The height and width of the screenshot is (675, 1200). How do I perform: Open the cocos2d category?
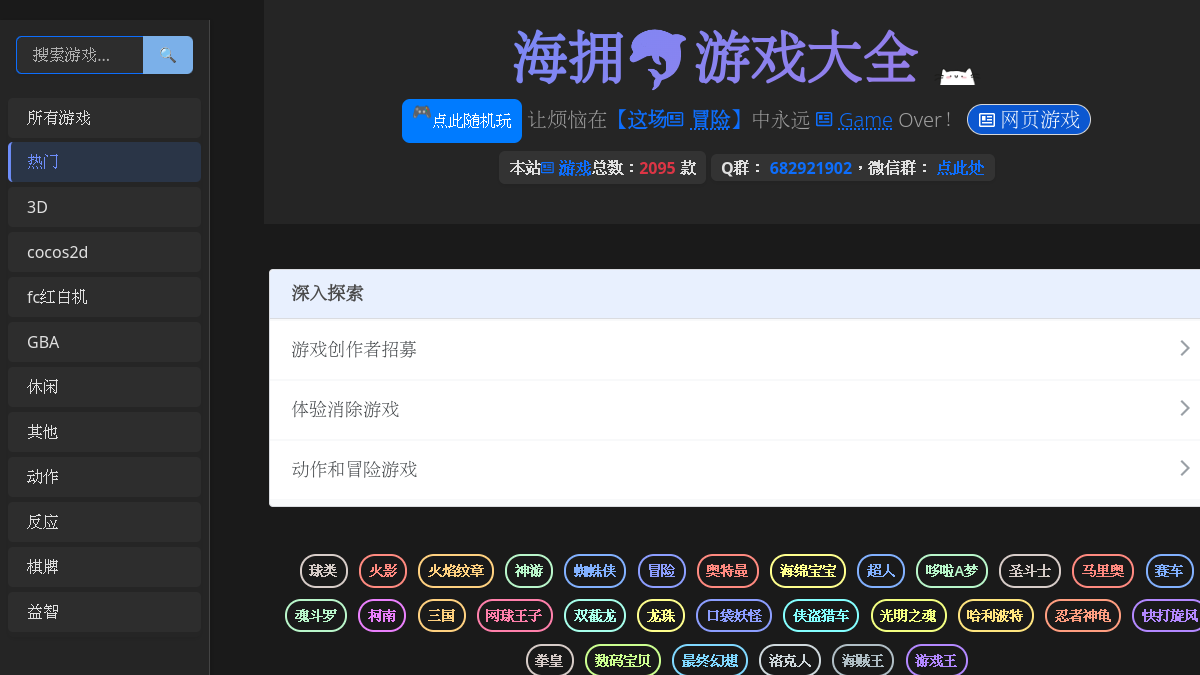coord(105,252)
